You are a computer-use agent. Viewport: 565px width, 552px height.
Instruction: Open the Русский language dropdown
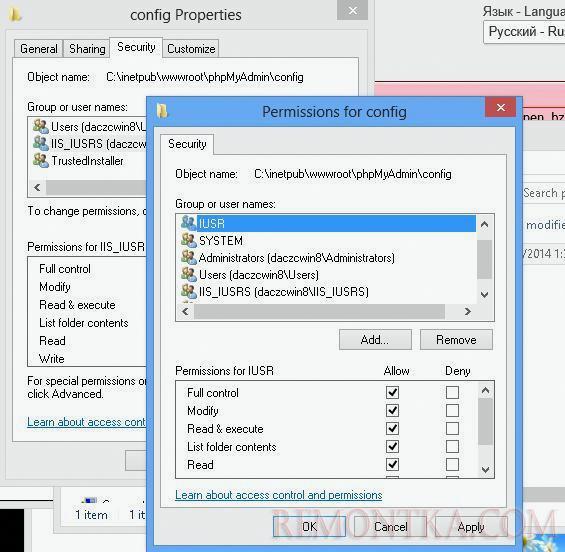coord(524,32)
